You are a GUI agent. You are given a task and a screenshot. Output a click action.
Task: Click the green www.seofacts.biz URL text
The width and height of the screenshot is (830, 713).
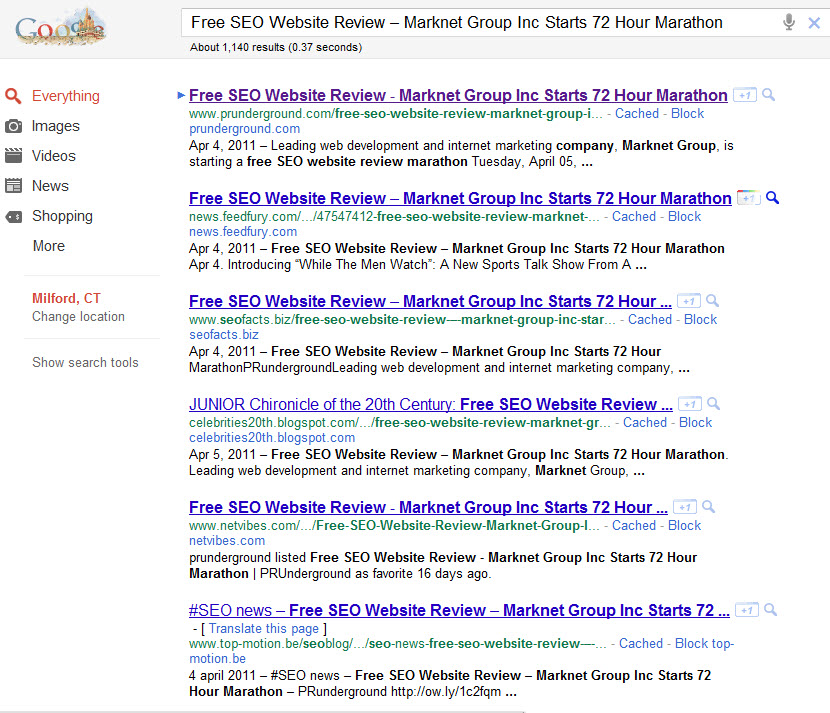(x=402, y=319)
